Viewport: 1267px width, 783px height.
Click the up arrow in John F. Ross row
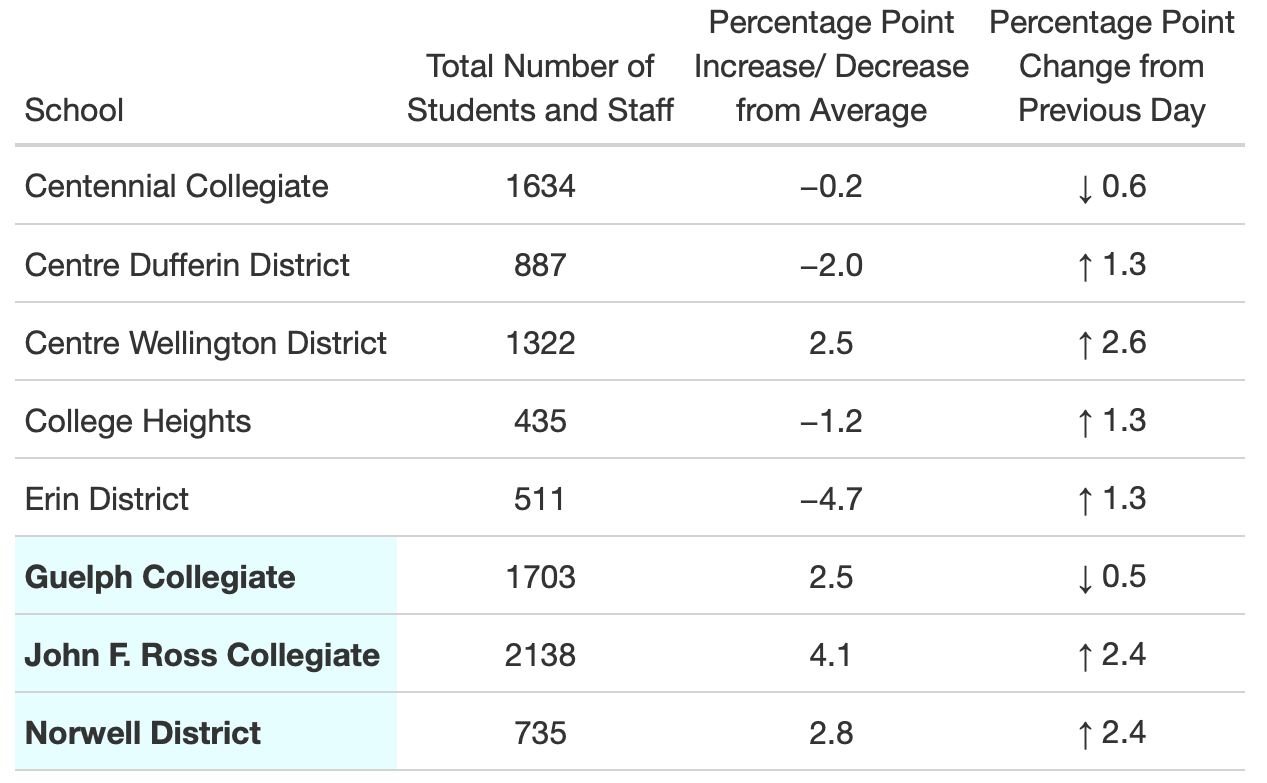(1085, 656)
